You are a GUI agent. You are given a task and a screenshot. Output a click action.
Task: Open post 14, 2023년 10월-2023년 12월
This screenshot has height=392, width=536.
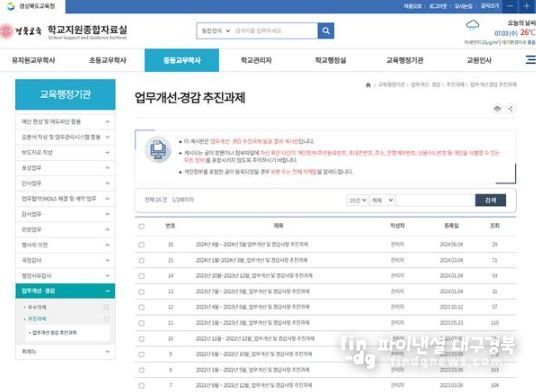click(x=254, y=275)
